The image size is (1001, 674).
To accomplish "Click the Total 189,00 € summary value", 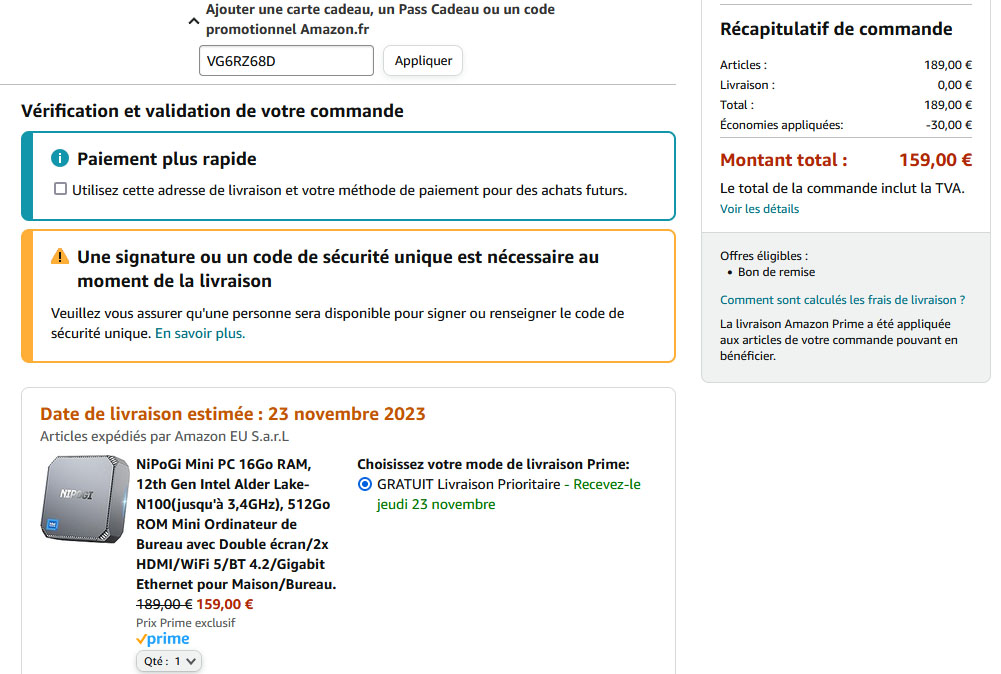I will [948, 105].
